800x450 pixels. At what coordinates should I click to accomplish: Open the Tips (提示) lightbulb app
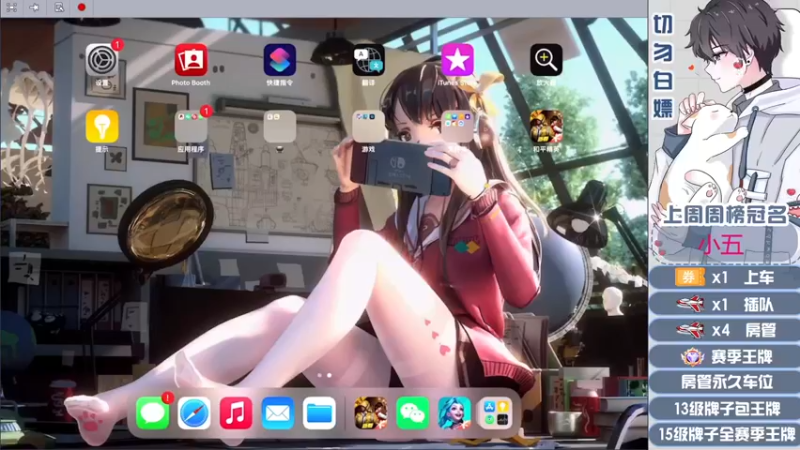(x=102, y=127)
